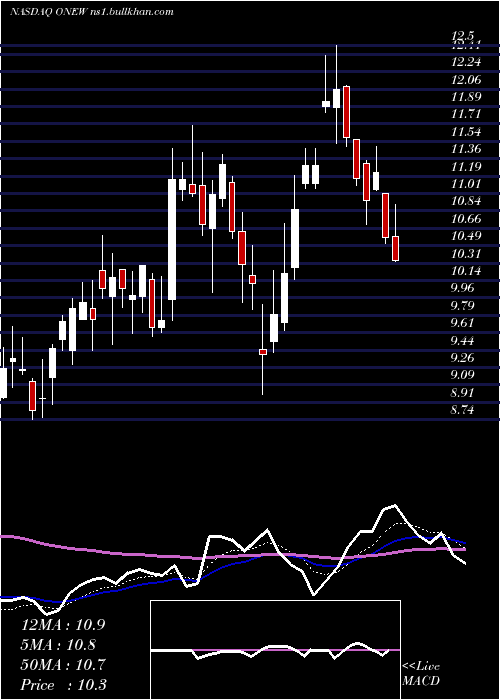The width and height of the screenshot is (500, 700).
Task: Select the 9.61 price axis label
Action: [x=462, y=322]
